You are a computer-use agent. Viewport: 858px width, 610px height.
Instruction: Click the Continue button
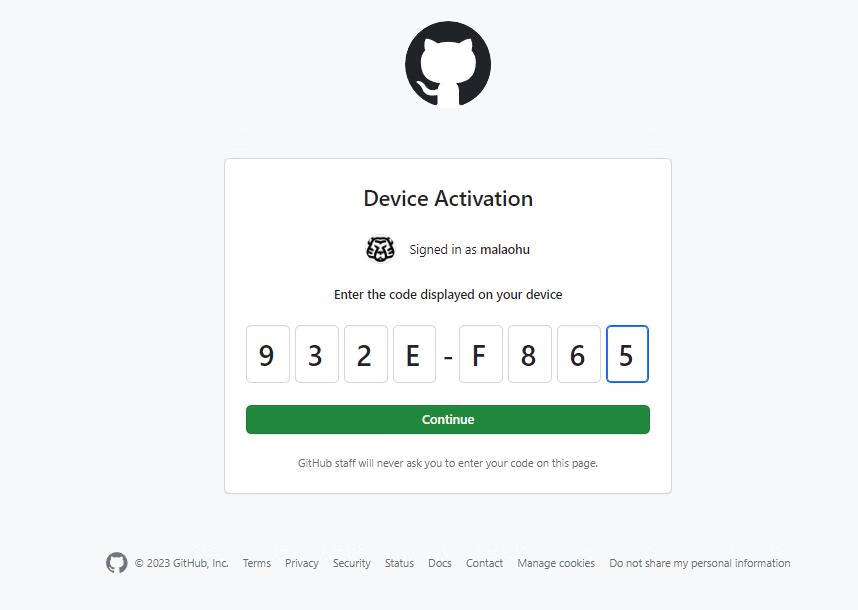[448, 420]
